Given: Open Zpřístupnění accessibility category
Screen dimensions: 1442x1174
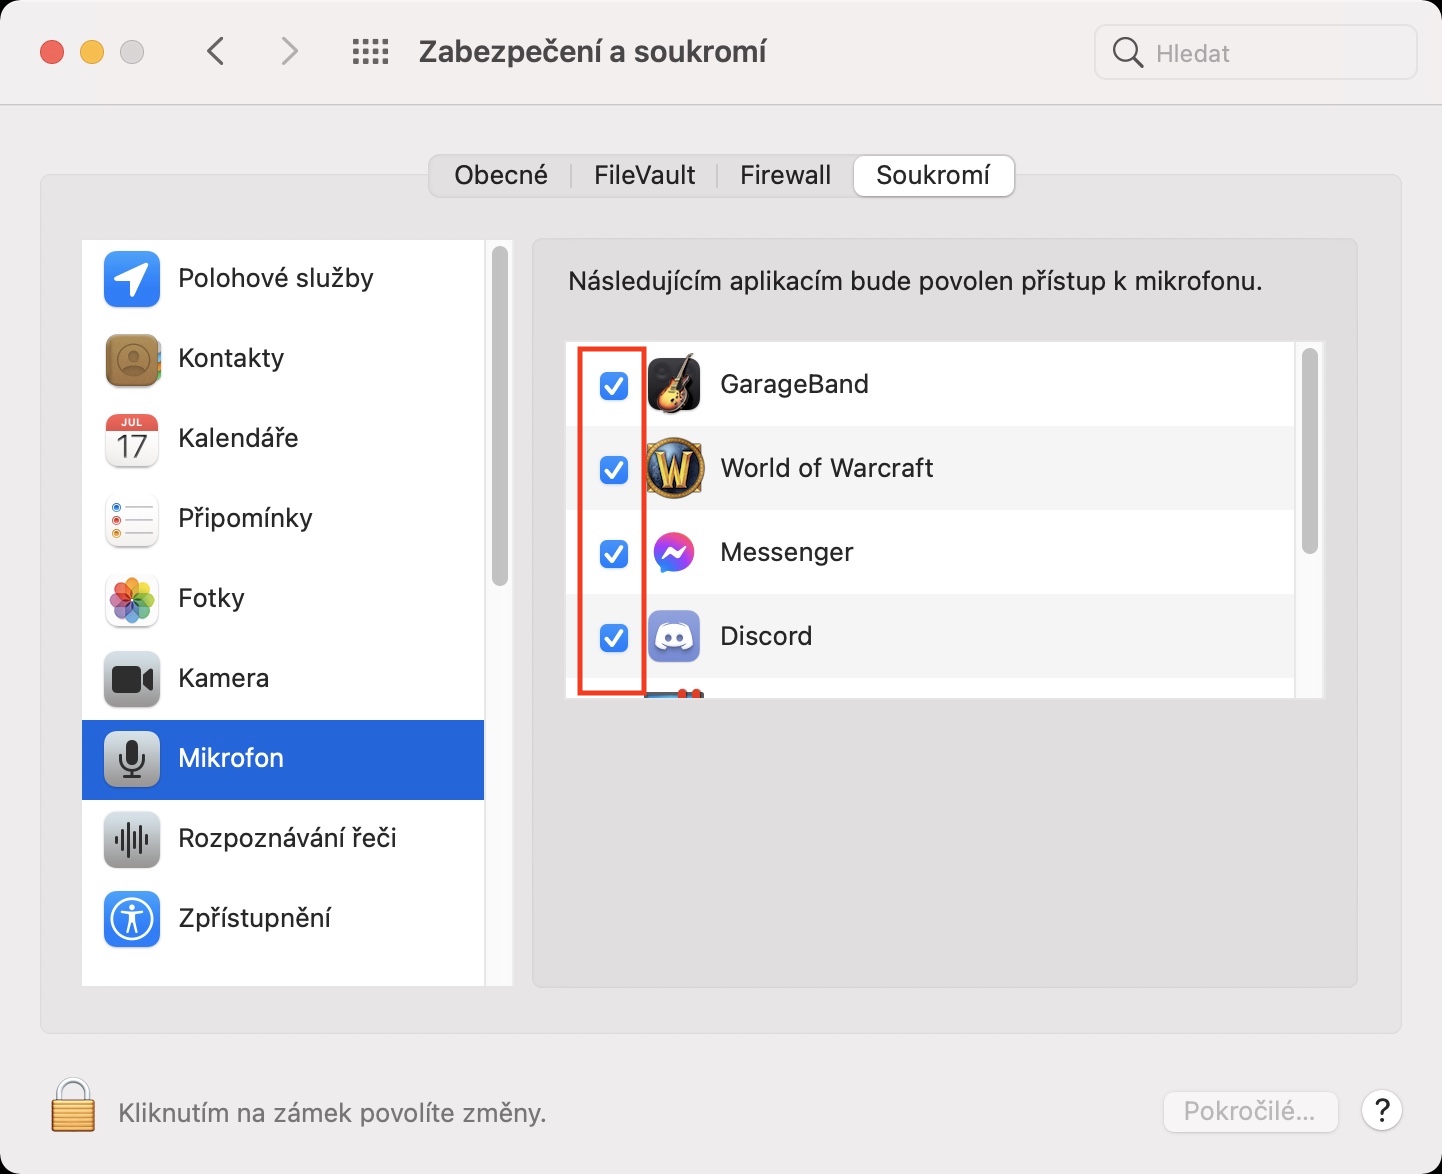Looking at the screenshot, I should [254, 918].
